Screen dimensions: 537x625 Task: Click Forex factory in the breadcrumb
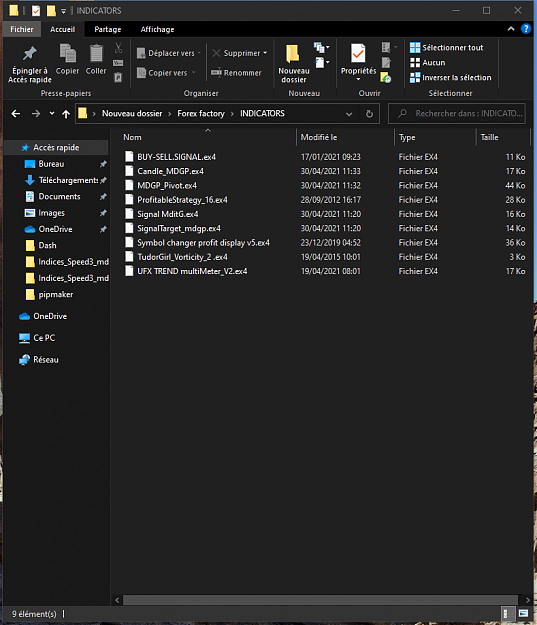coord(201,114)
